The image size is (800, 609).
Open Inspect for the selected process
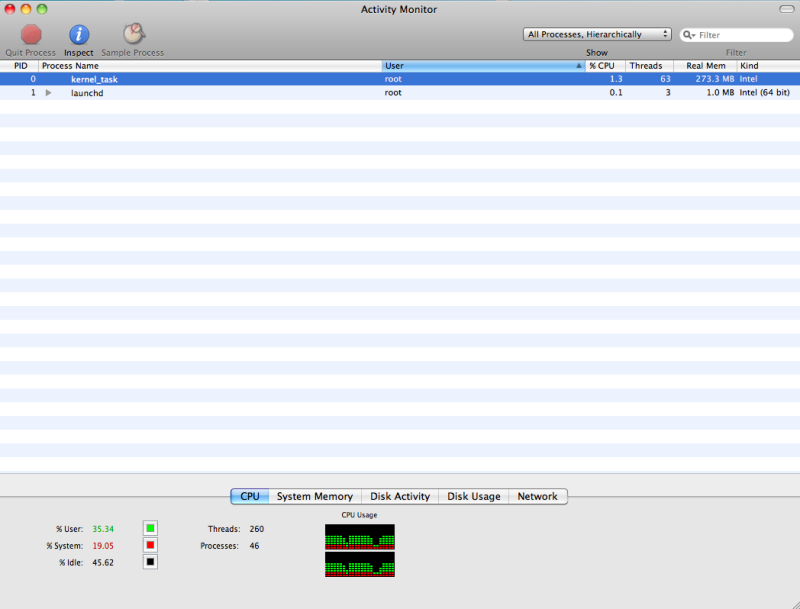point(79,35)
